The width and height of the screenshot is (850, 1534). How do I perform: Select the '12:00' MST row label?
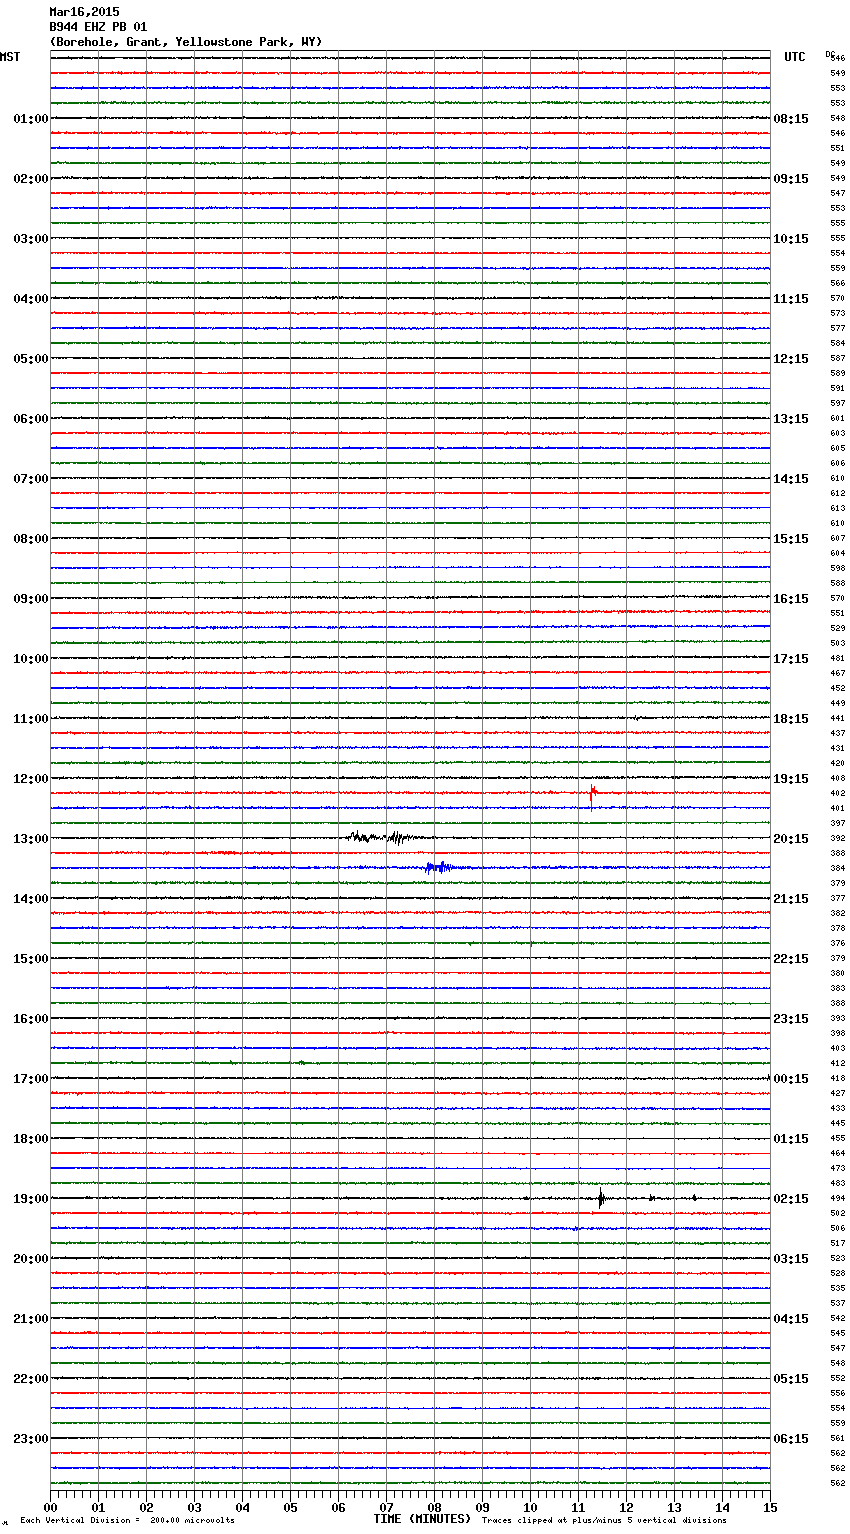(31, 779)
